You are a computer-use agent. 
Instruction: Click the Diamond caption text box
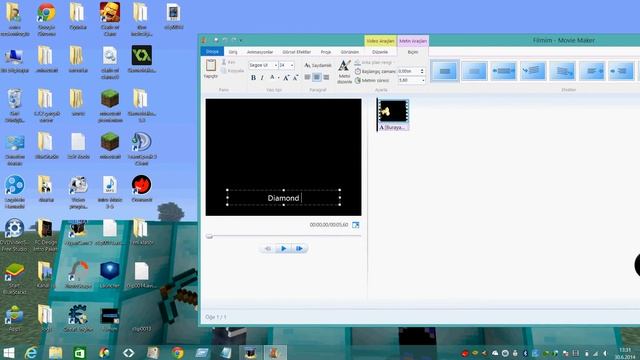click(x=283, y=198)
